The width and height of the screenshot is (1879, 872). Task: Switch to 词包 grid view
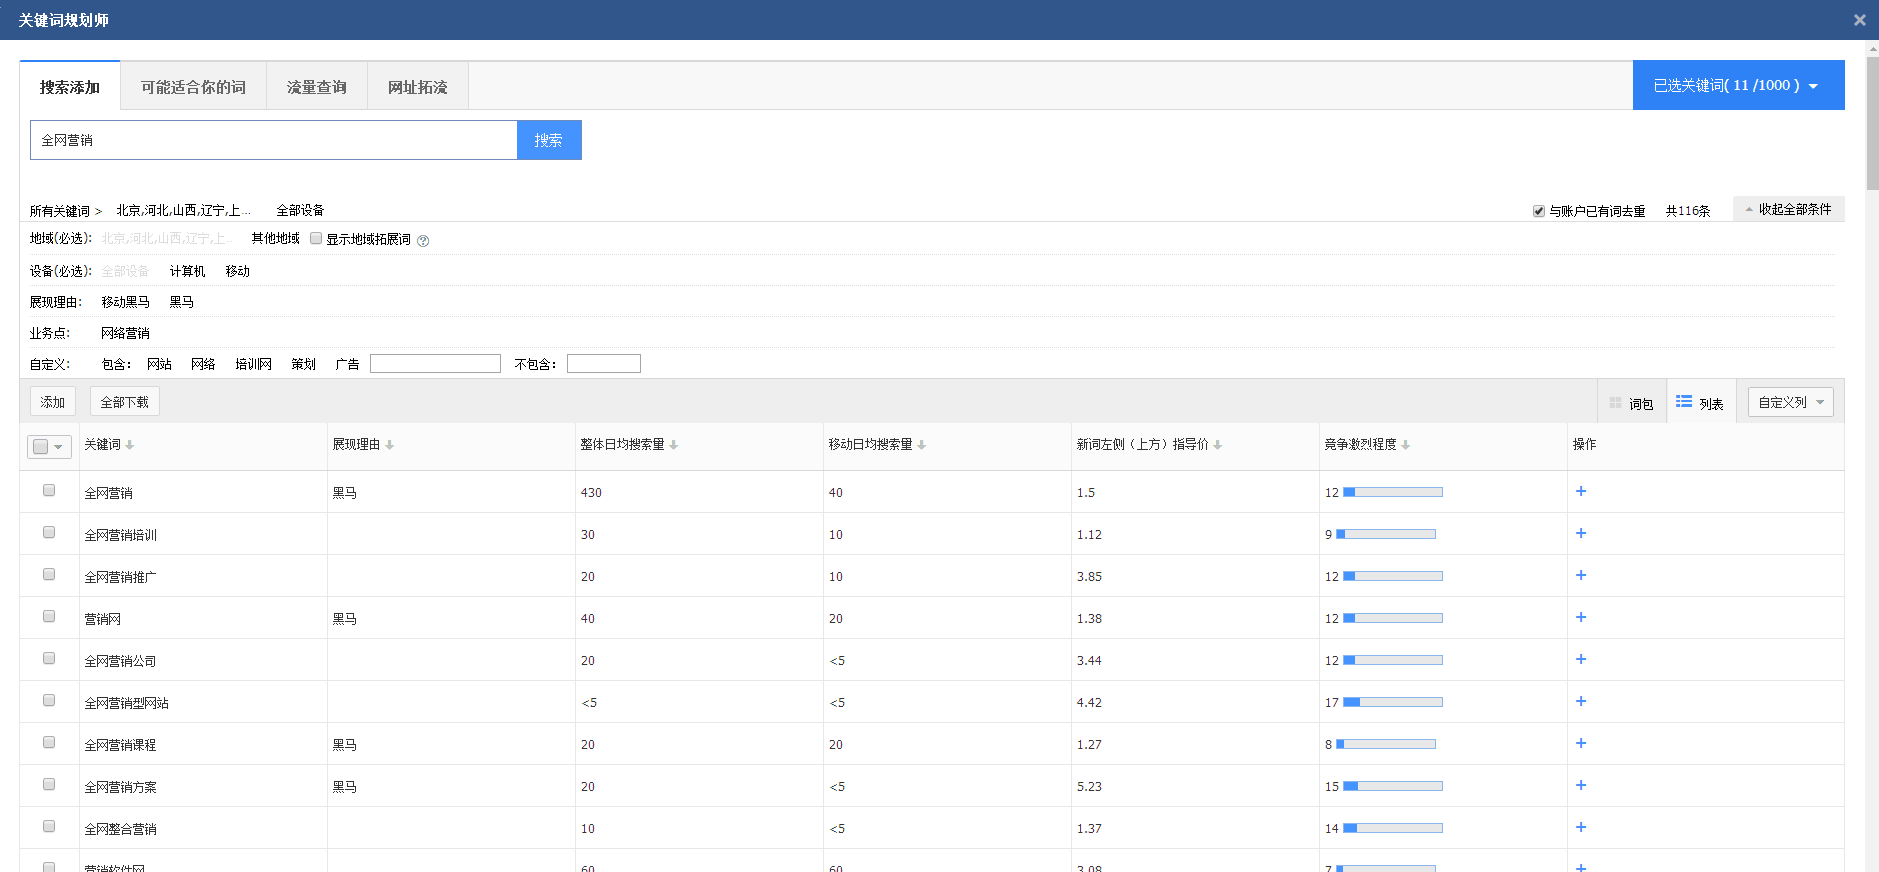(1631, 403)
